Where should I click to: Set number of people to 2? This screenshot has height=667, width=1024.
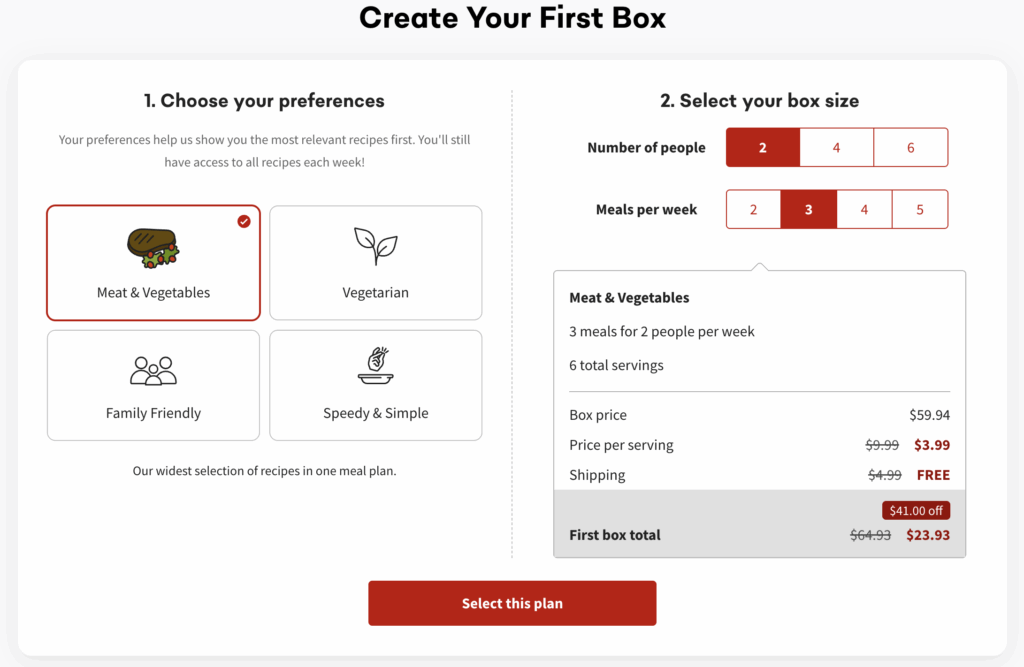[x=763, y=148]
